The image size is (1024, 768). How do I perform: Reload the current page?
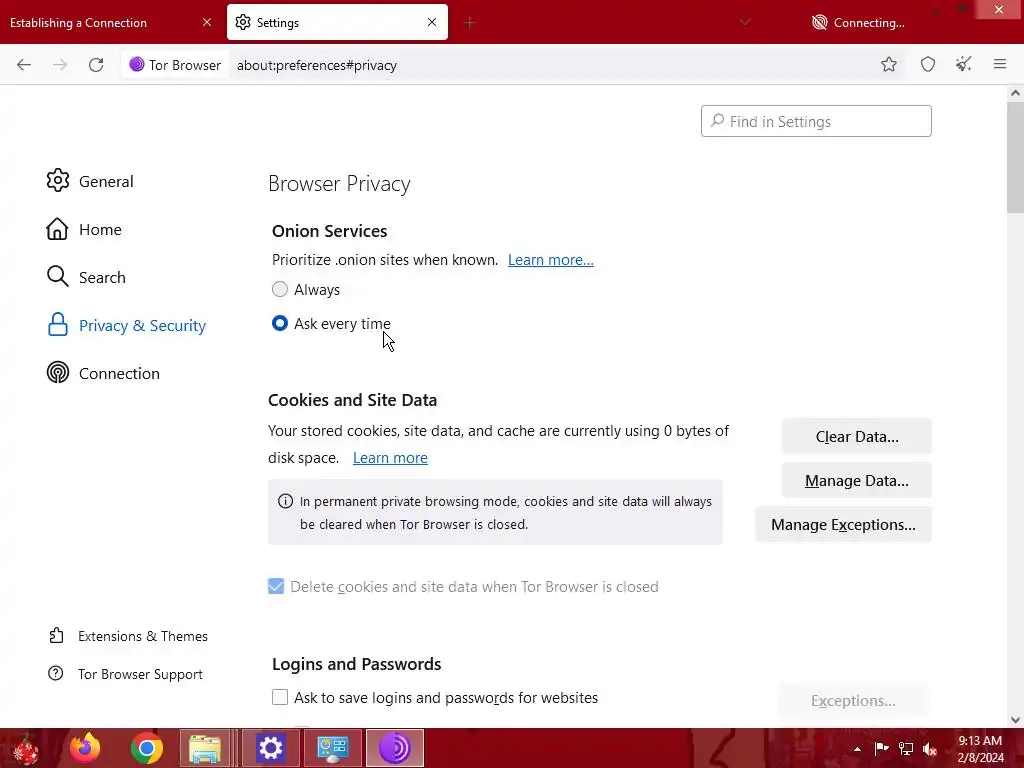[x=96, y=65]
